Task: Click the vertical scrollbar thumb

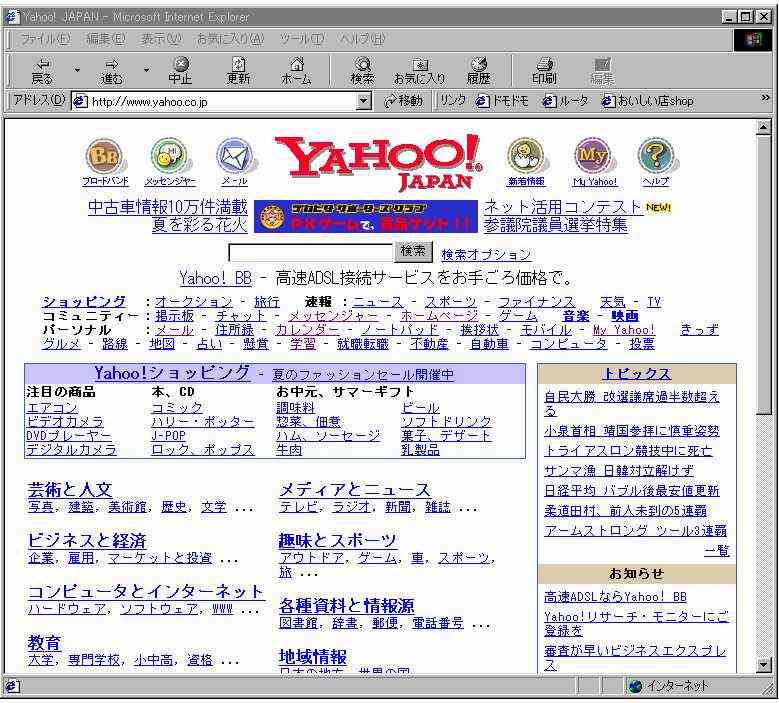Action: 764,274
